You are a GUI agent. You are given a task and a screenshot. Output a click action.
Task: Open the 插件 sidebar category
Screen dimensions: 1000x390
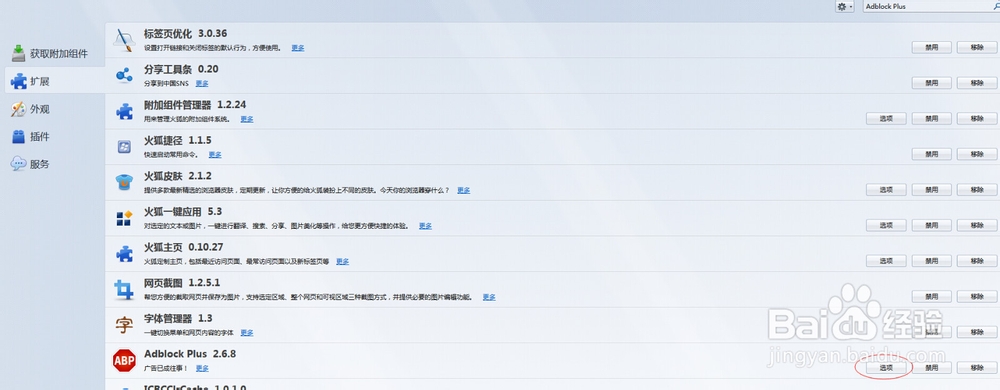point(30,136)
